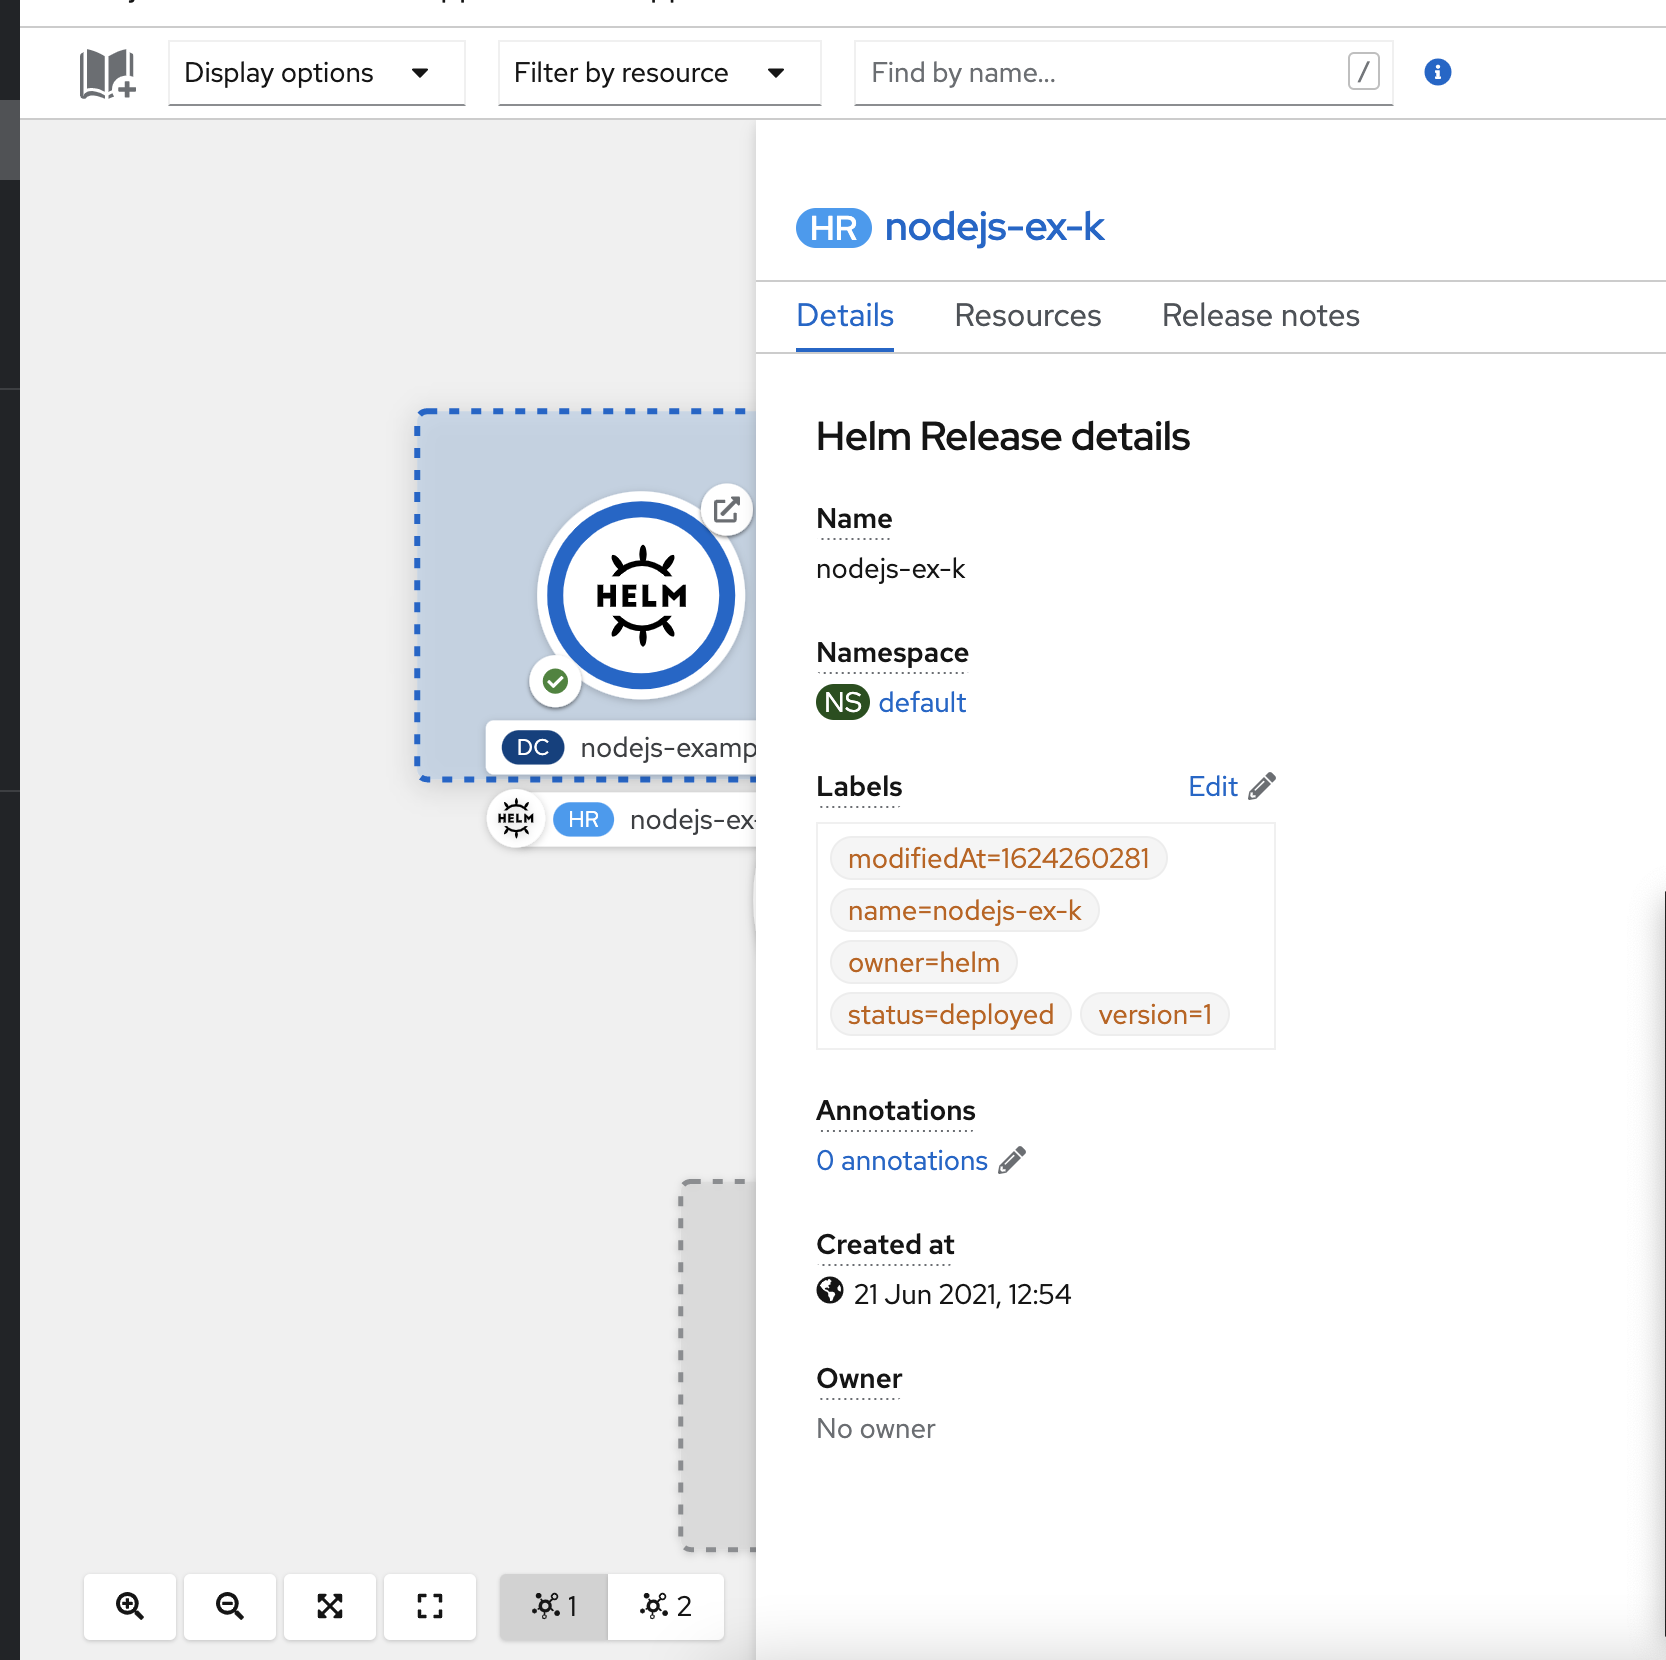The image size is (1666, 1660).
Task: Click the Annotations field heading
Action: coord(896,1111)
